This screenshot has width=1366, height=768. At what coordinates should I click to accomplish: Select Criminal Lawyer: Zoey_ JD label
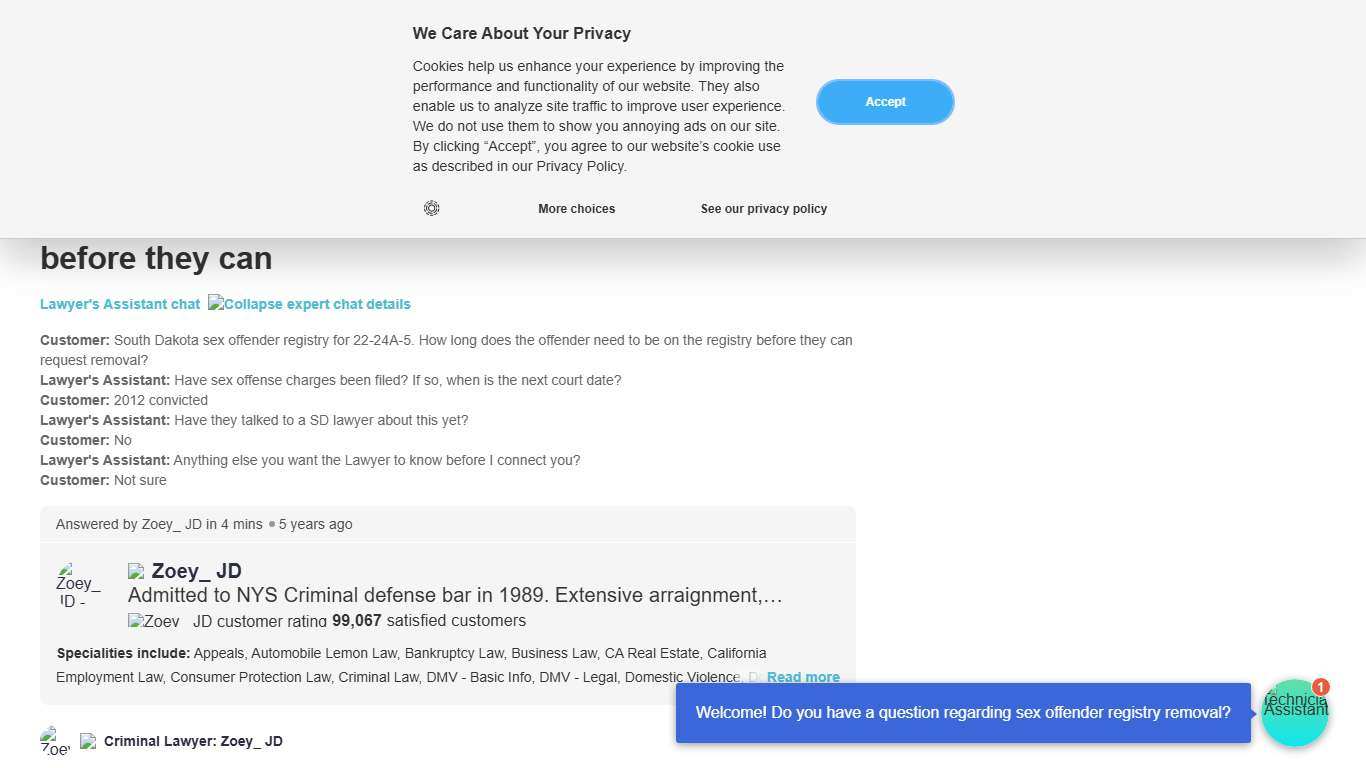tap(193, 741)
